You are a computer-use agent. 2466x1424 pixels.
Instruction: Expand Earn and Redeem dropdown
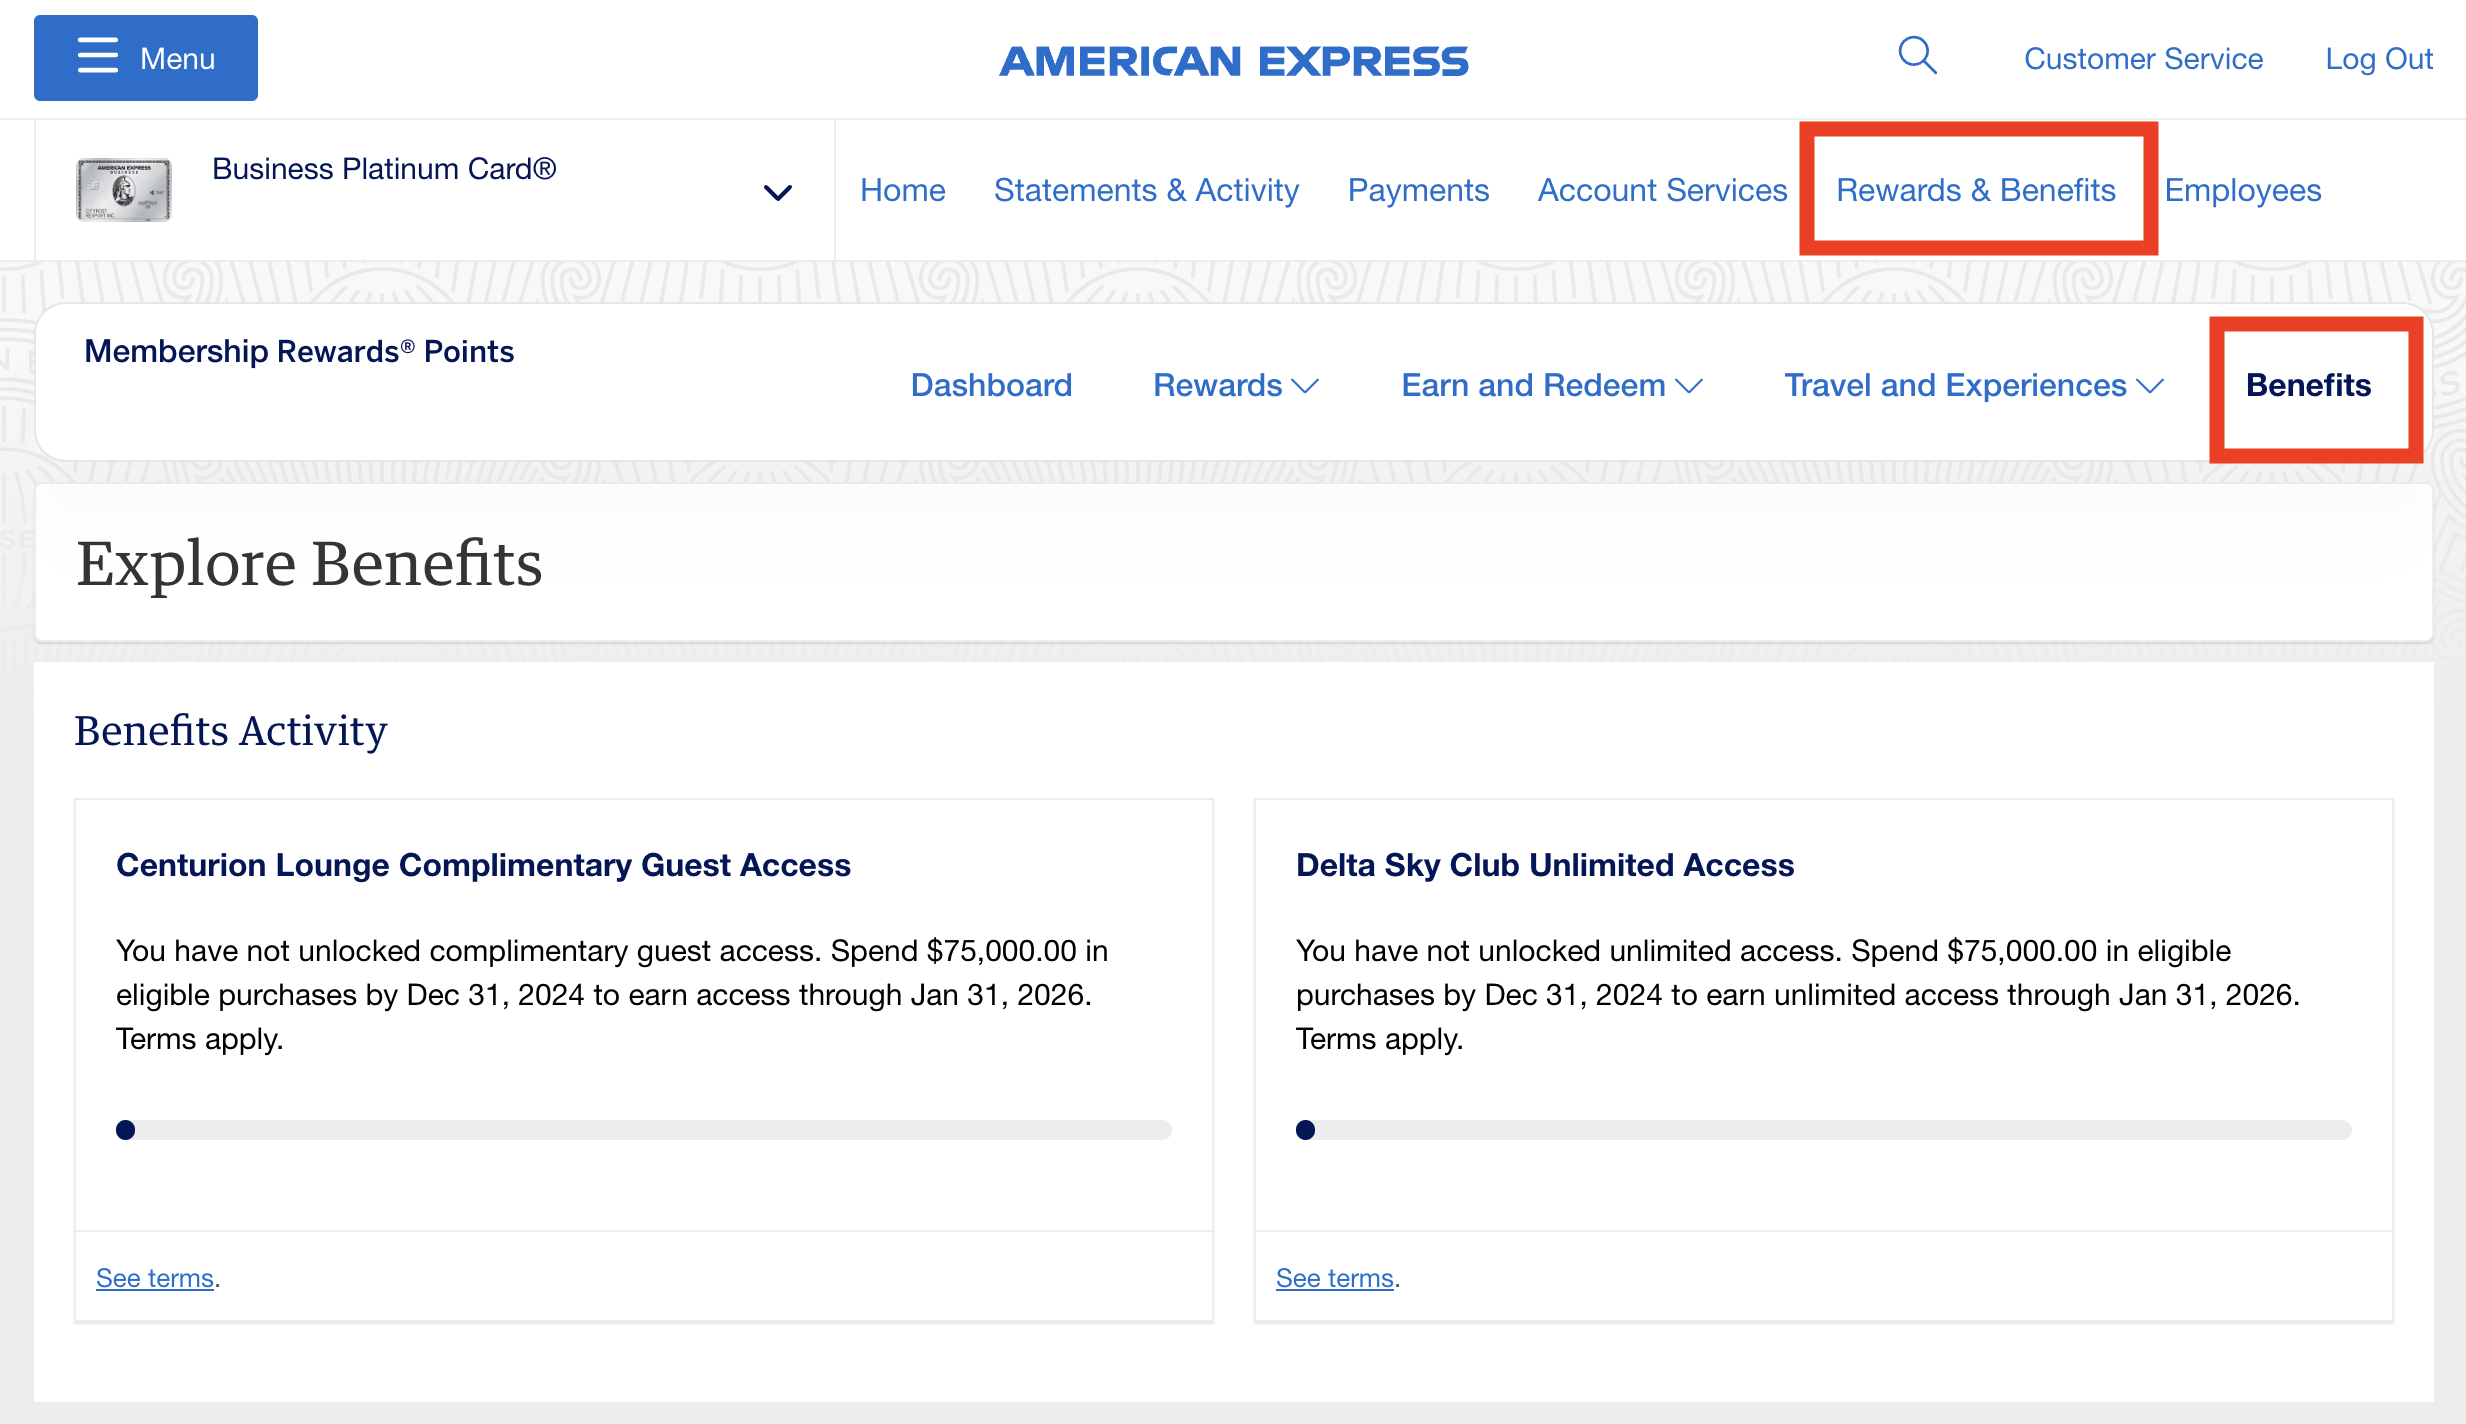1552,385
